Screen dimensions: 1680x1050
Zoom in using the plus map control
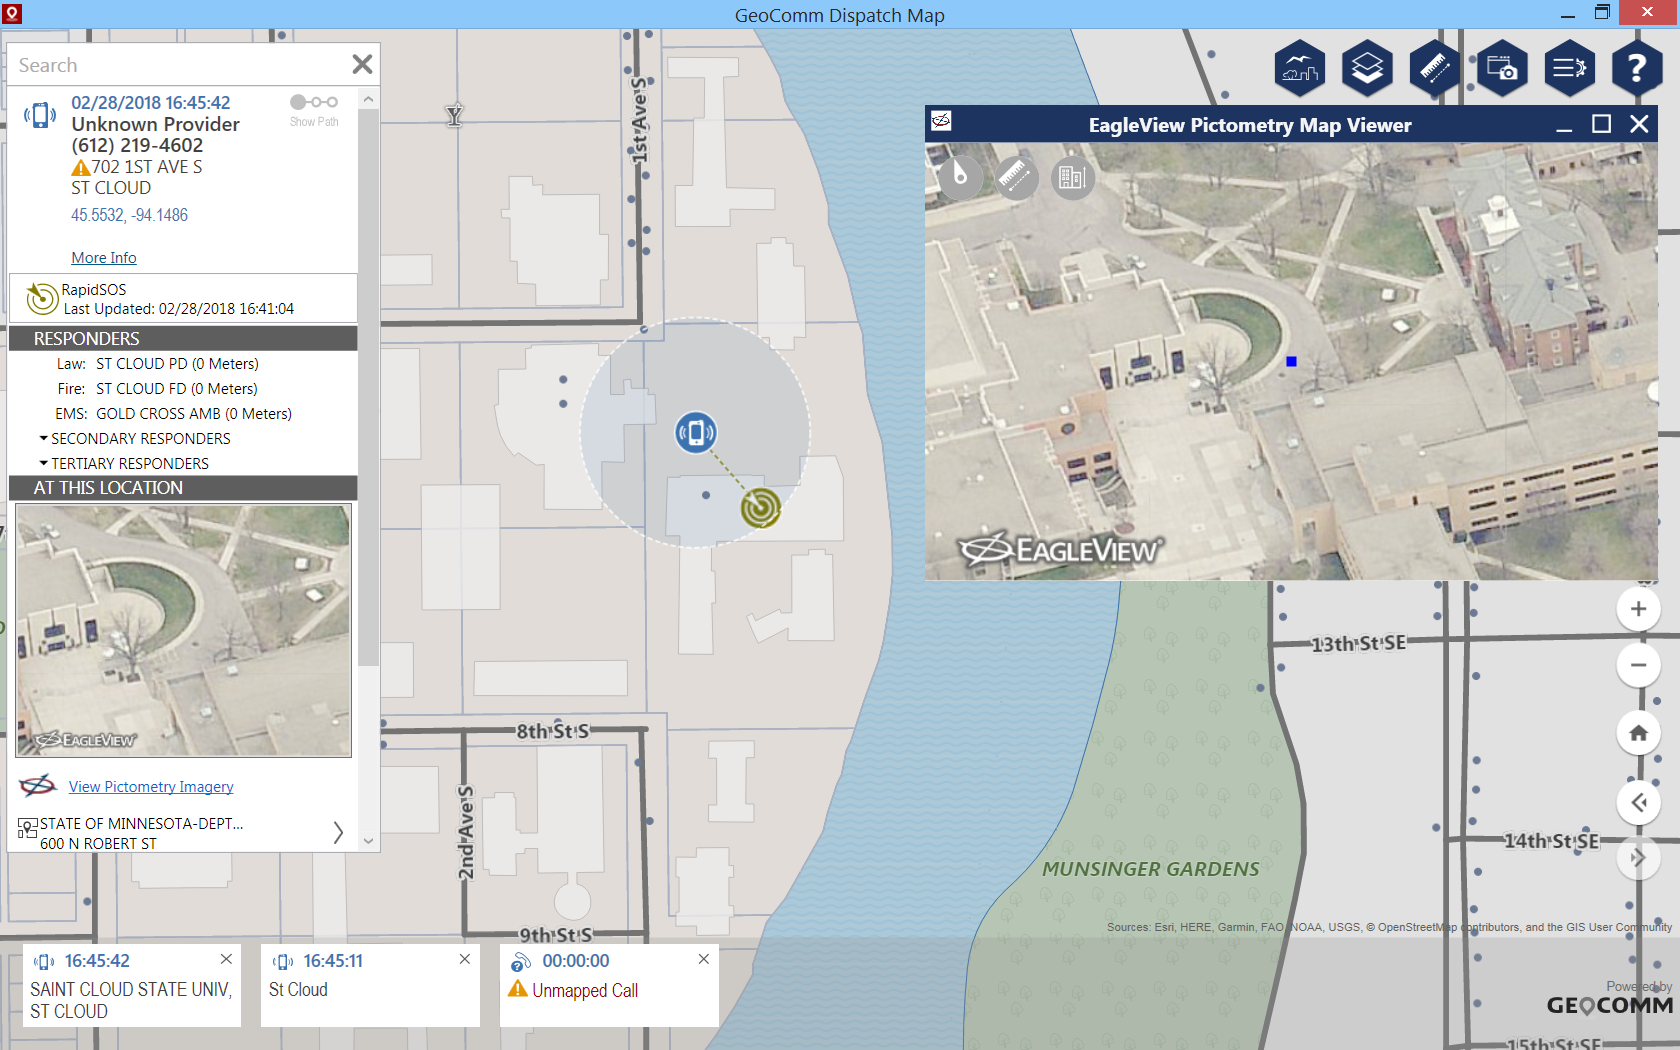1638,609
